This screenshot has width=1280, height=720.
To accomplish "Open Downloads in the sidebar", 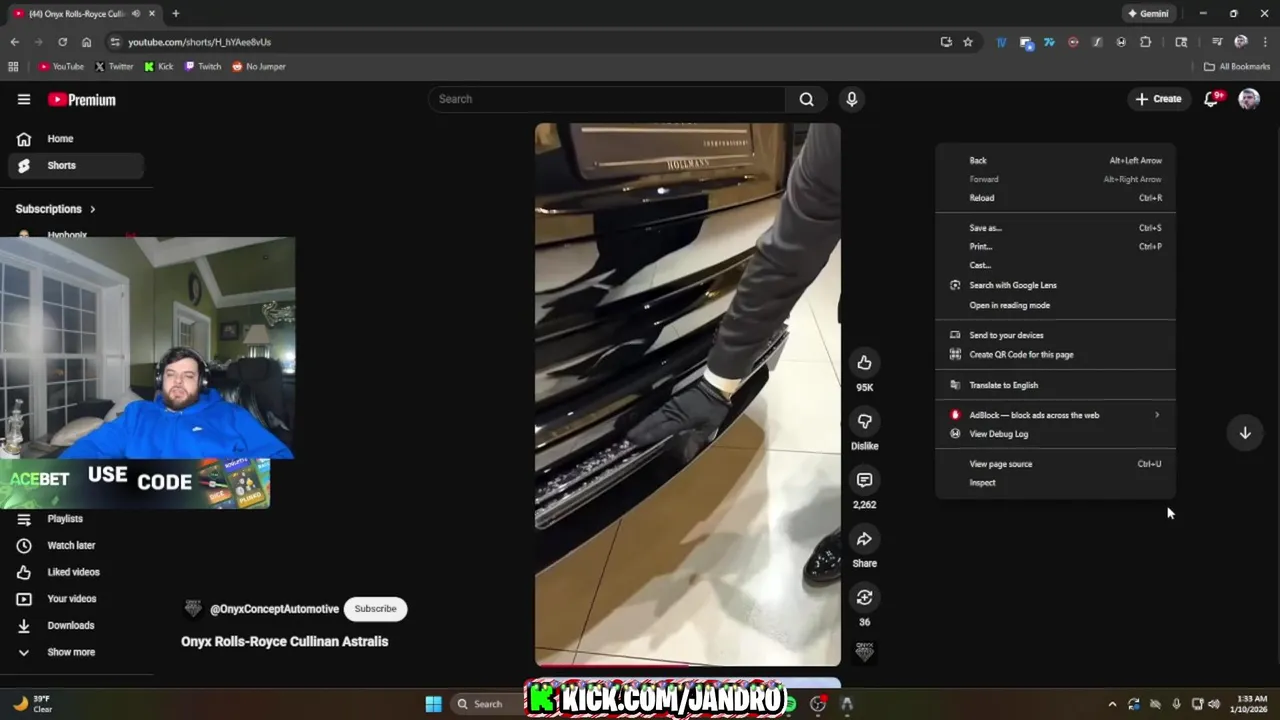I will tap(76, 626).
